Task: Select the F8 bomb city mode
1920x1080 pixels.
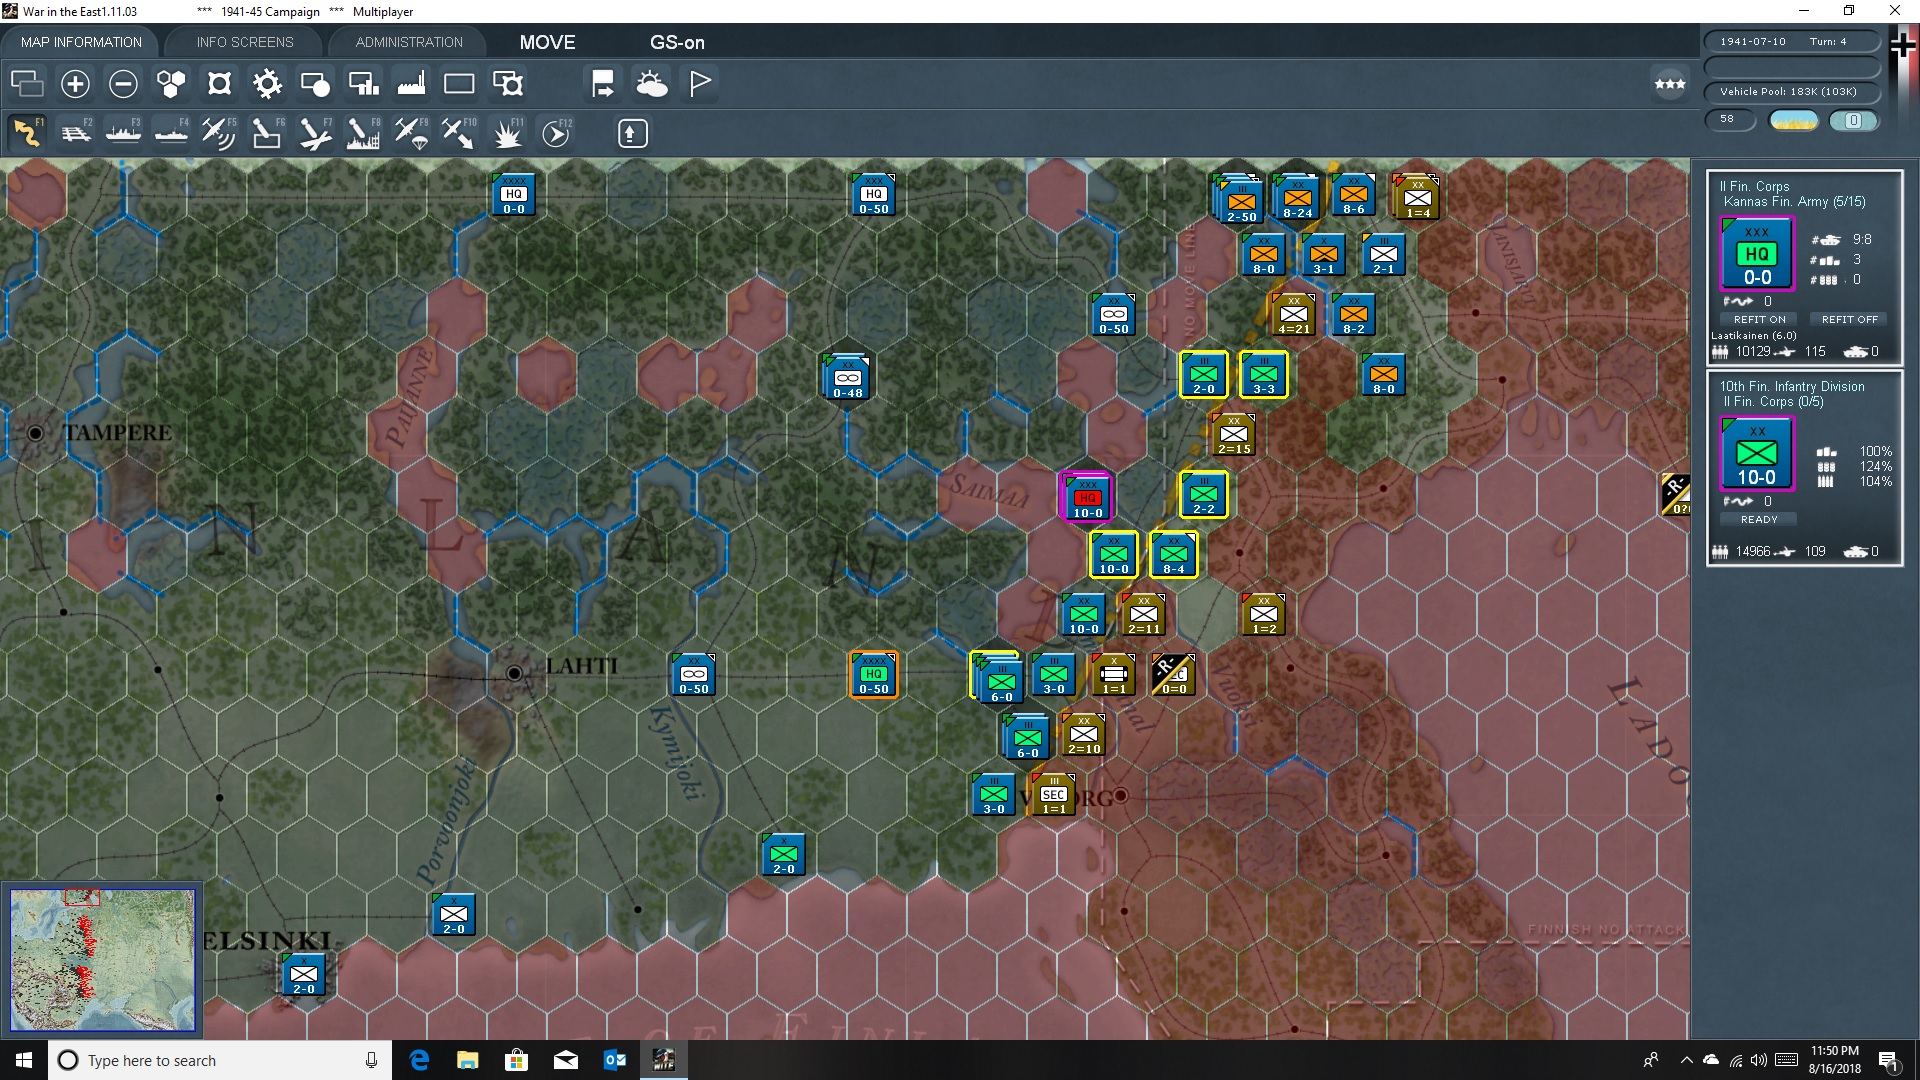Action: tap(362, 133)
